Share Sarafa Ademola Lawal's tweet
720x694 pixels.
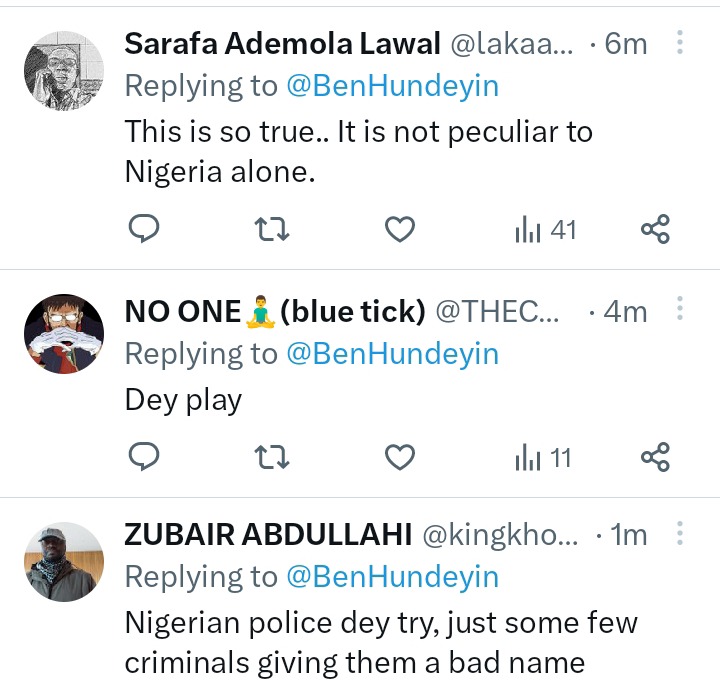pyautogui.click(x=655, y=230)
